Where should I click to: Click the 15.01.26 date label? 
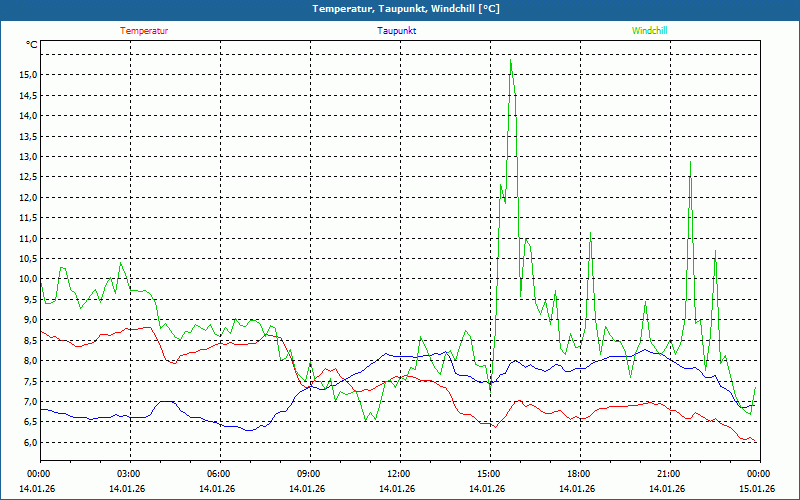click(x=757, y=489)
